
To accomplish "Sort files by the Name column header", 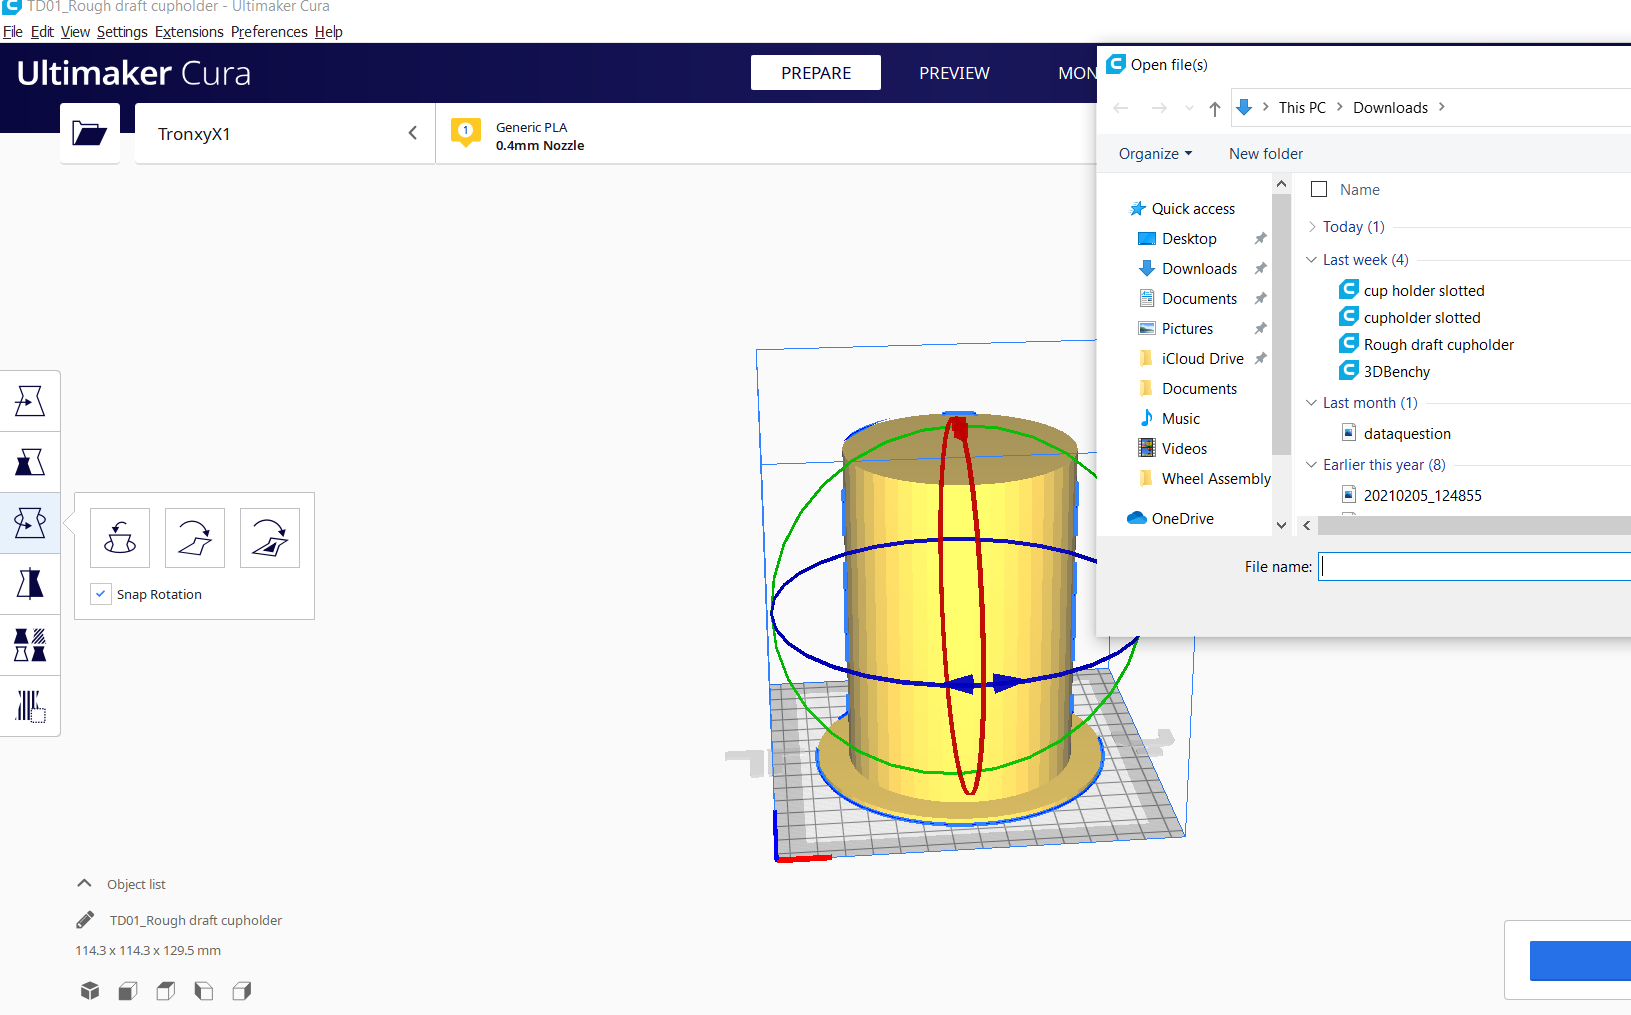I will [x=1360, y=189].
